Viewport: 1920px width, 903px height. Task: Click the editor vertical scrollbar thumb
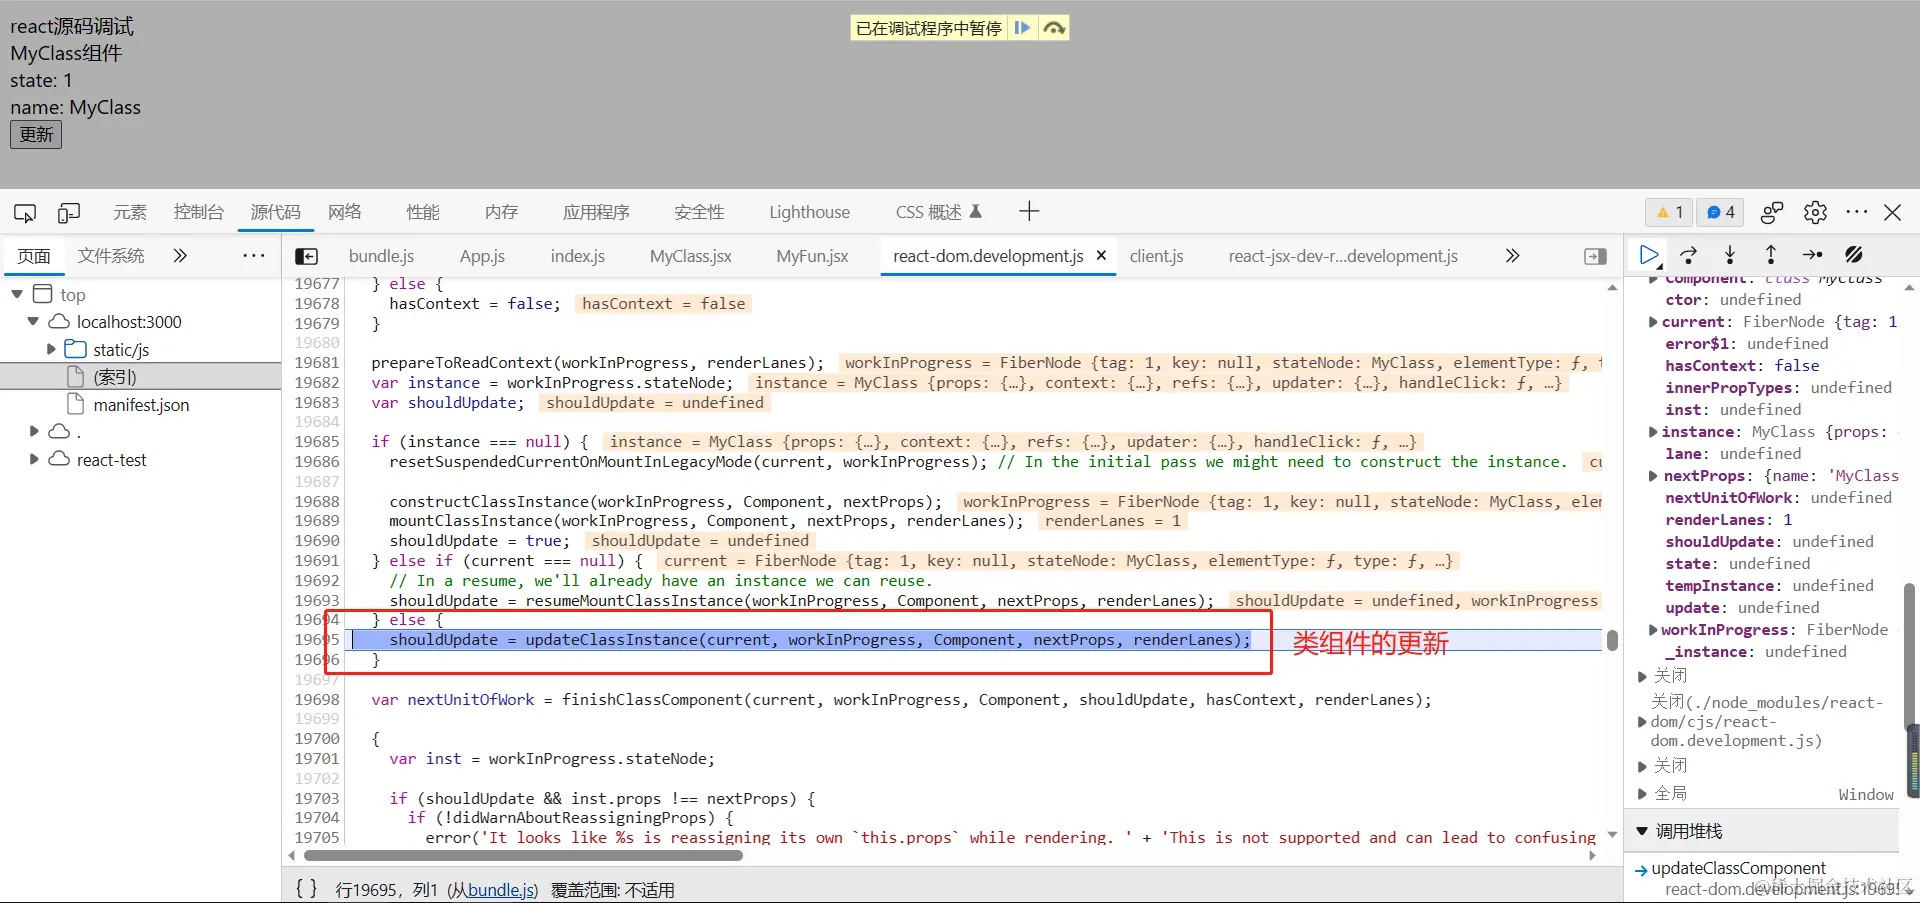click(x=1612, y=640)
